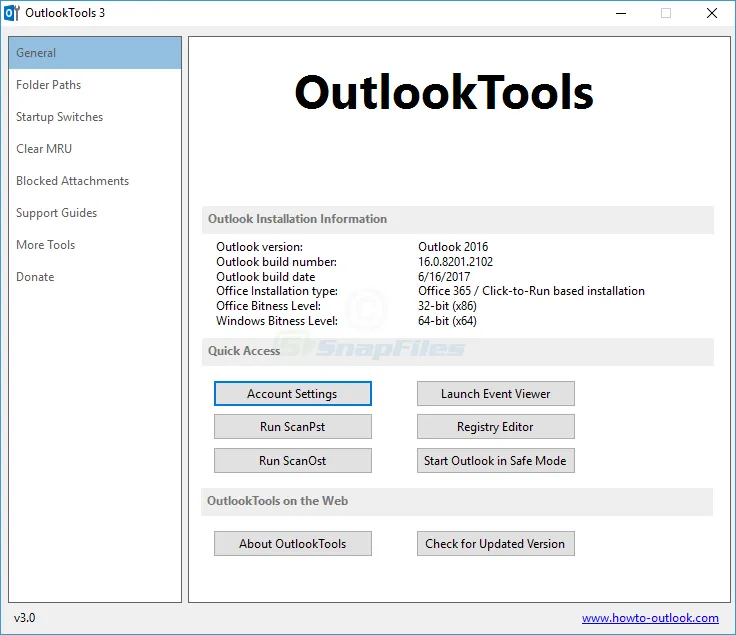This screenshot has height=635, width=736.
Task: Click the Outlook 2016 version value
Action: tap(453, 247)
